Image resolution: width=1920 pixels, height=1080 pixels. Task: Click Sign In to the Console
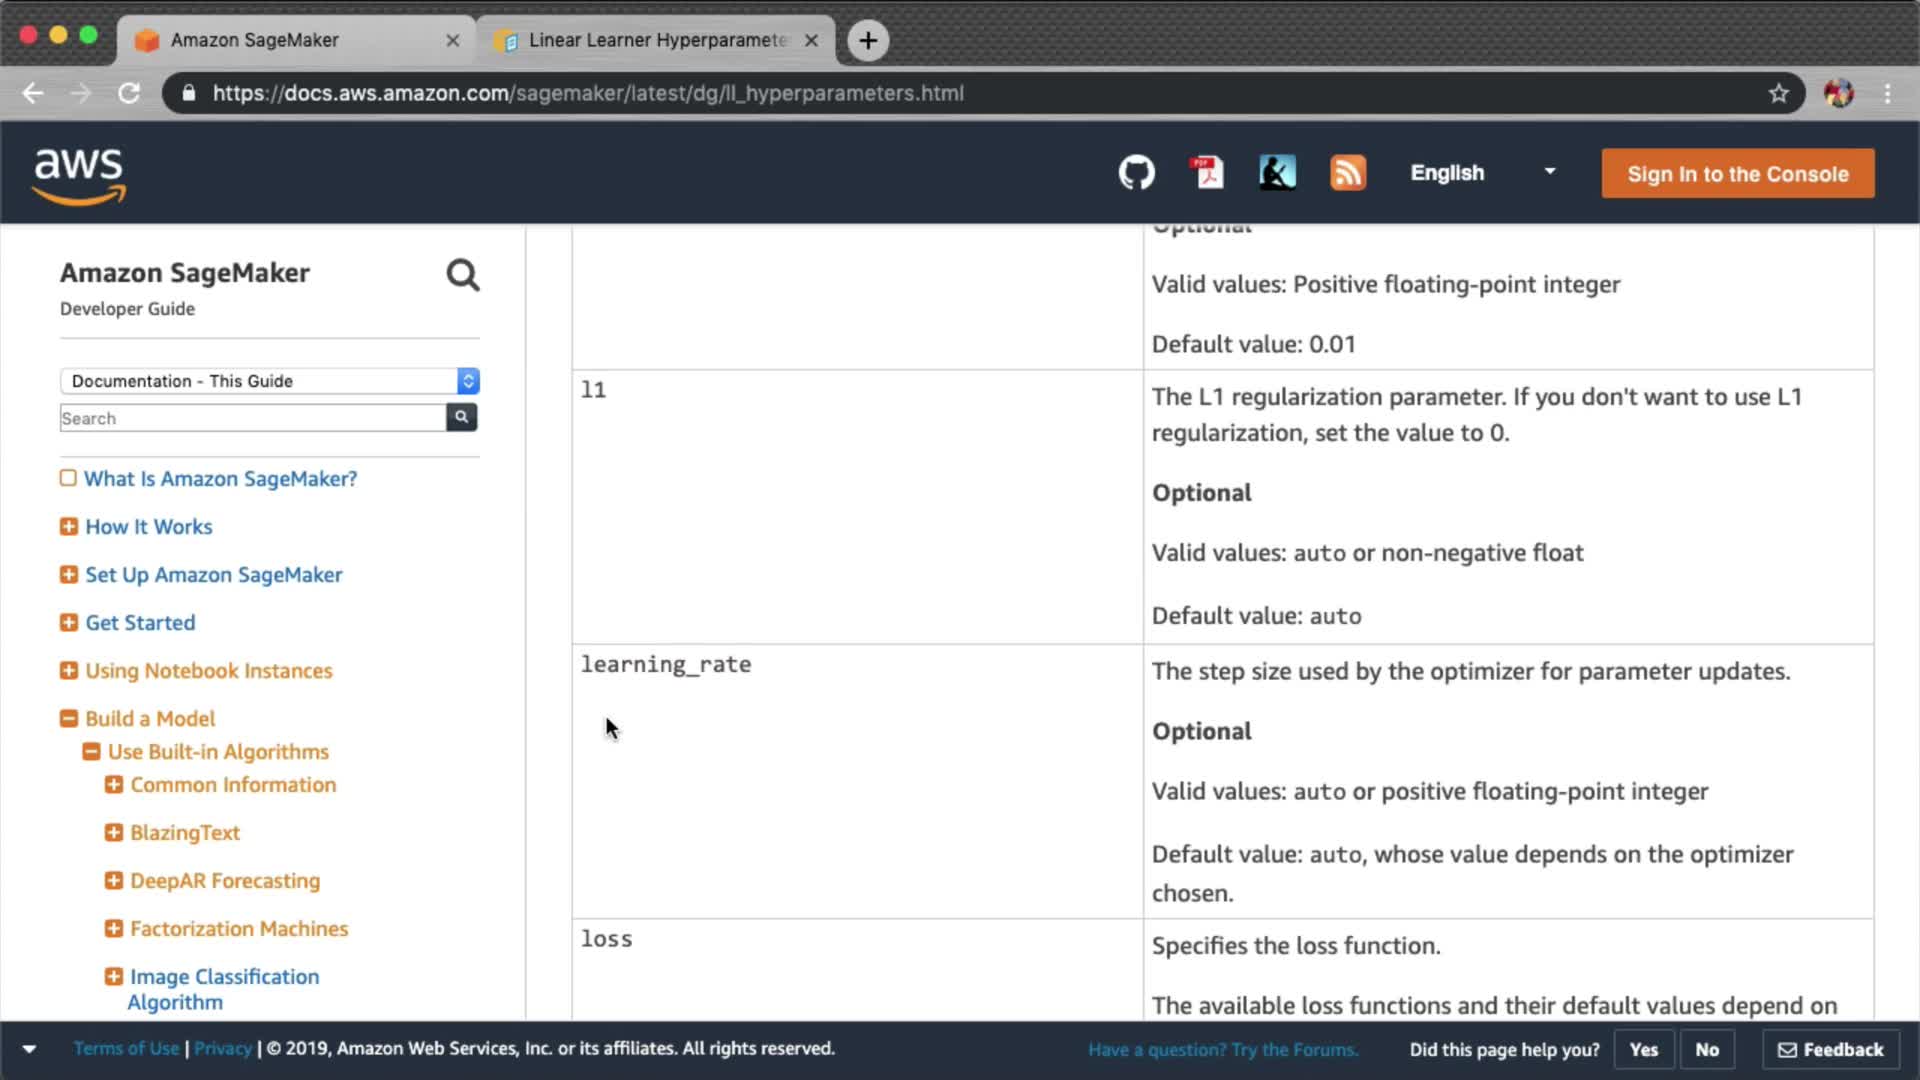click(x=1737, y=174)
